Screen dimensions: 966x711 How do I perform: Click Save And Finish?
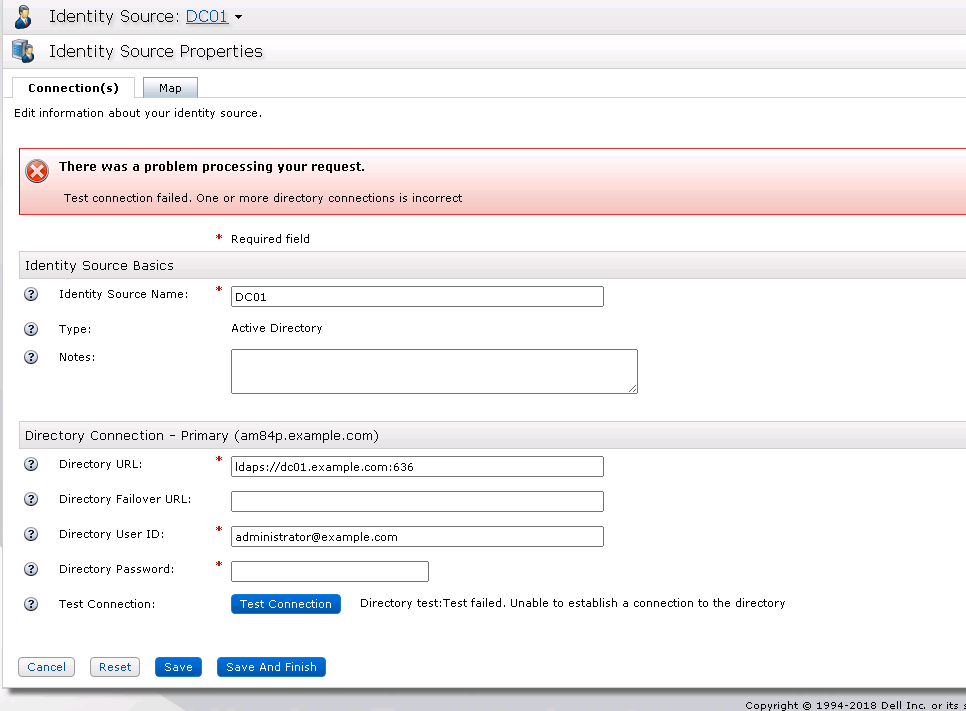271,667
